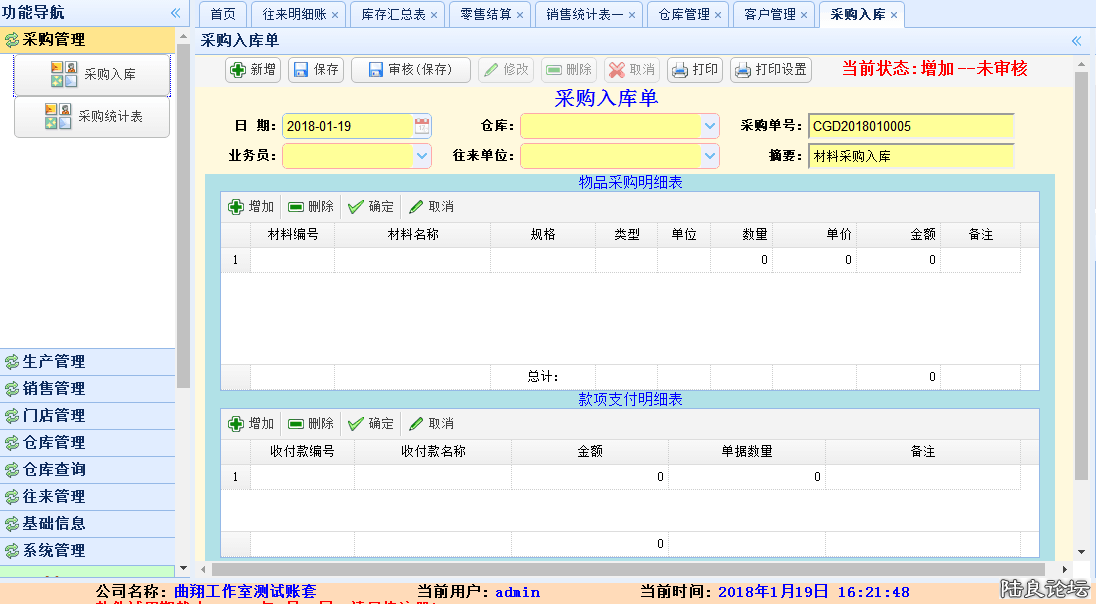This screenshot has width=1096, height=604.
Task: Click 删除 in the 物品采购明细表 toolbar
Action: (x=311, y=207)
